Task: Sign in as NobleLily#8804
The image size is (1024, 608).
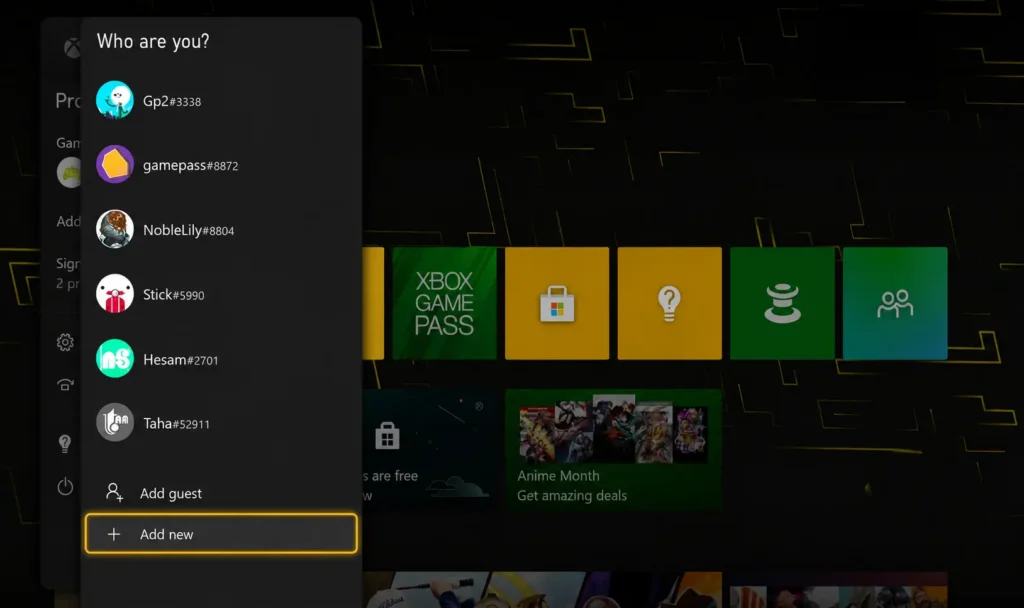Action: coord(221,230)
